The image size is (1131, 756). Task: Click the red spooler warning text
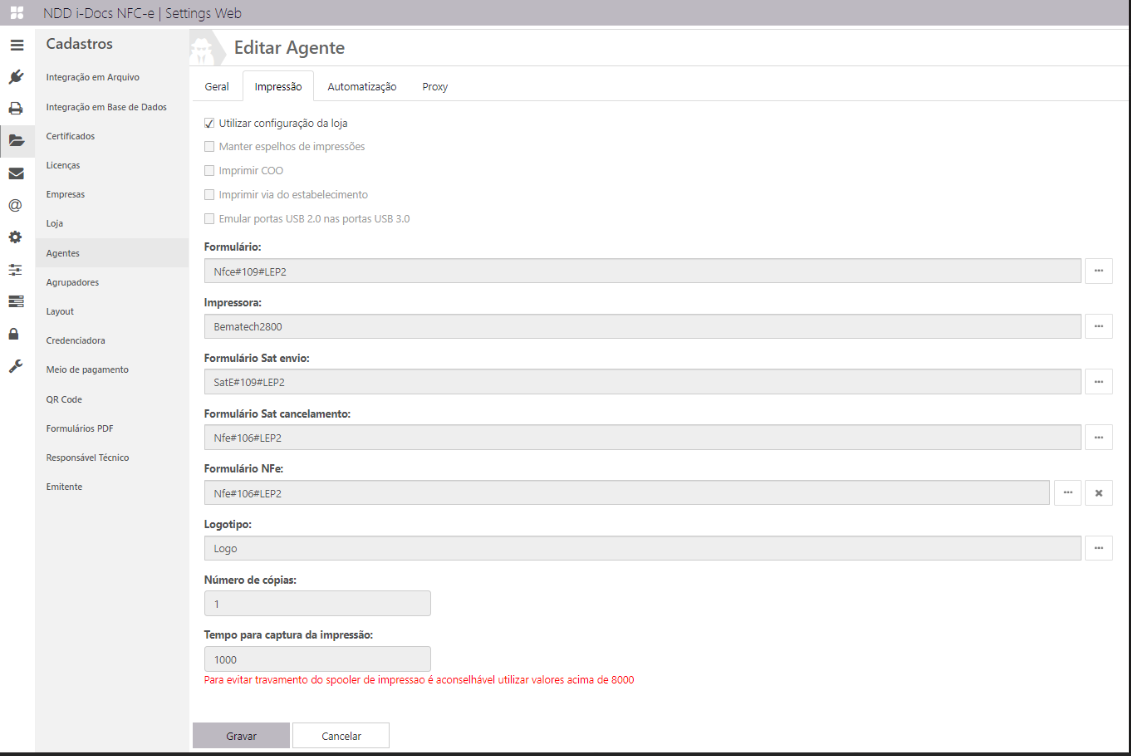coord(419,680)
